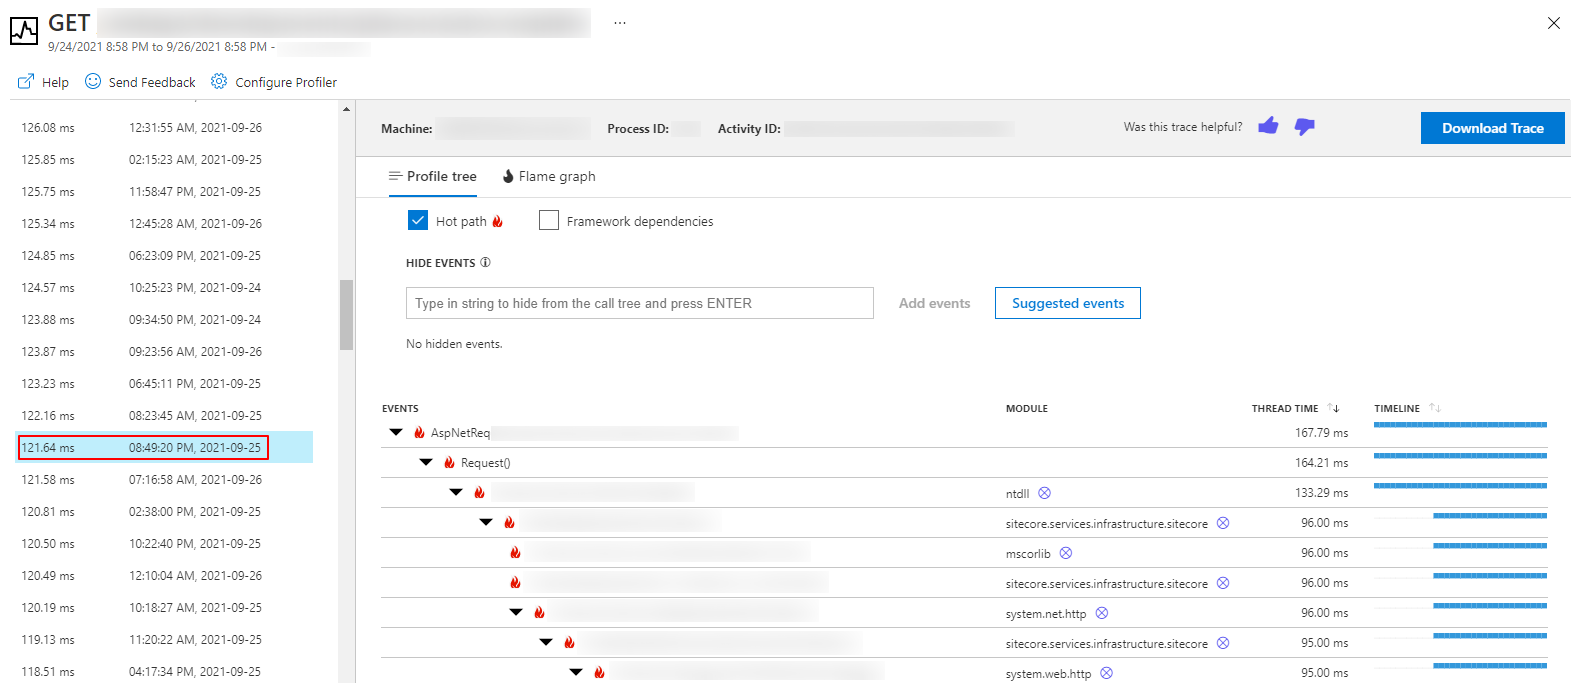Click the Help external link icon
This screenshot has width=1571, height=683.
point(26,82)
